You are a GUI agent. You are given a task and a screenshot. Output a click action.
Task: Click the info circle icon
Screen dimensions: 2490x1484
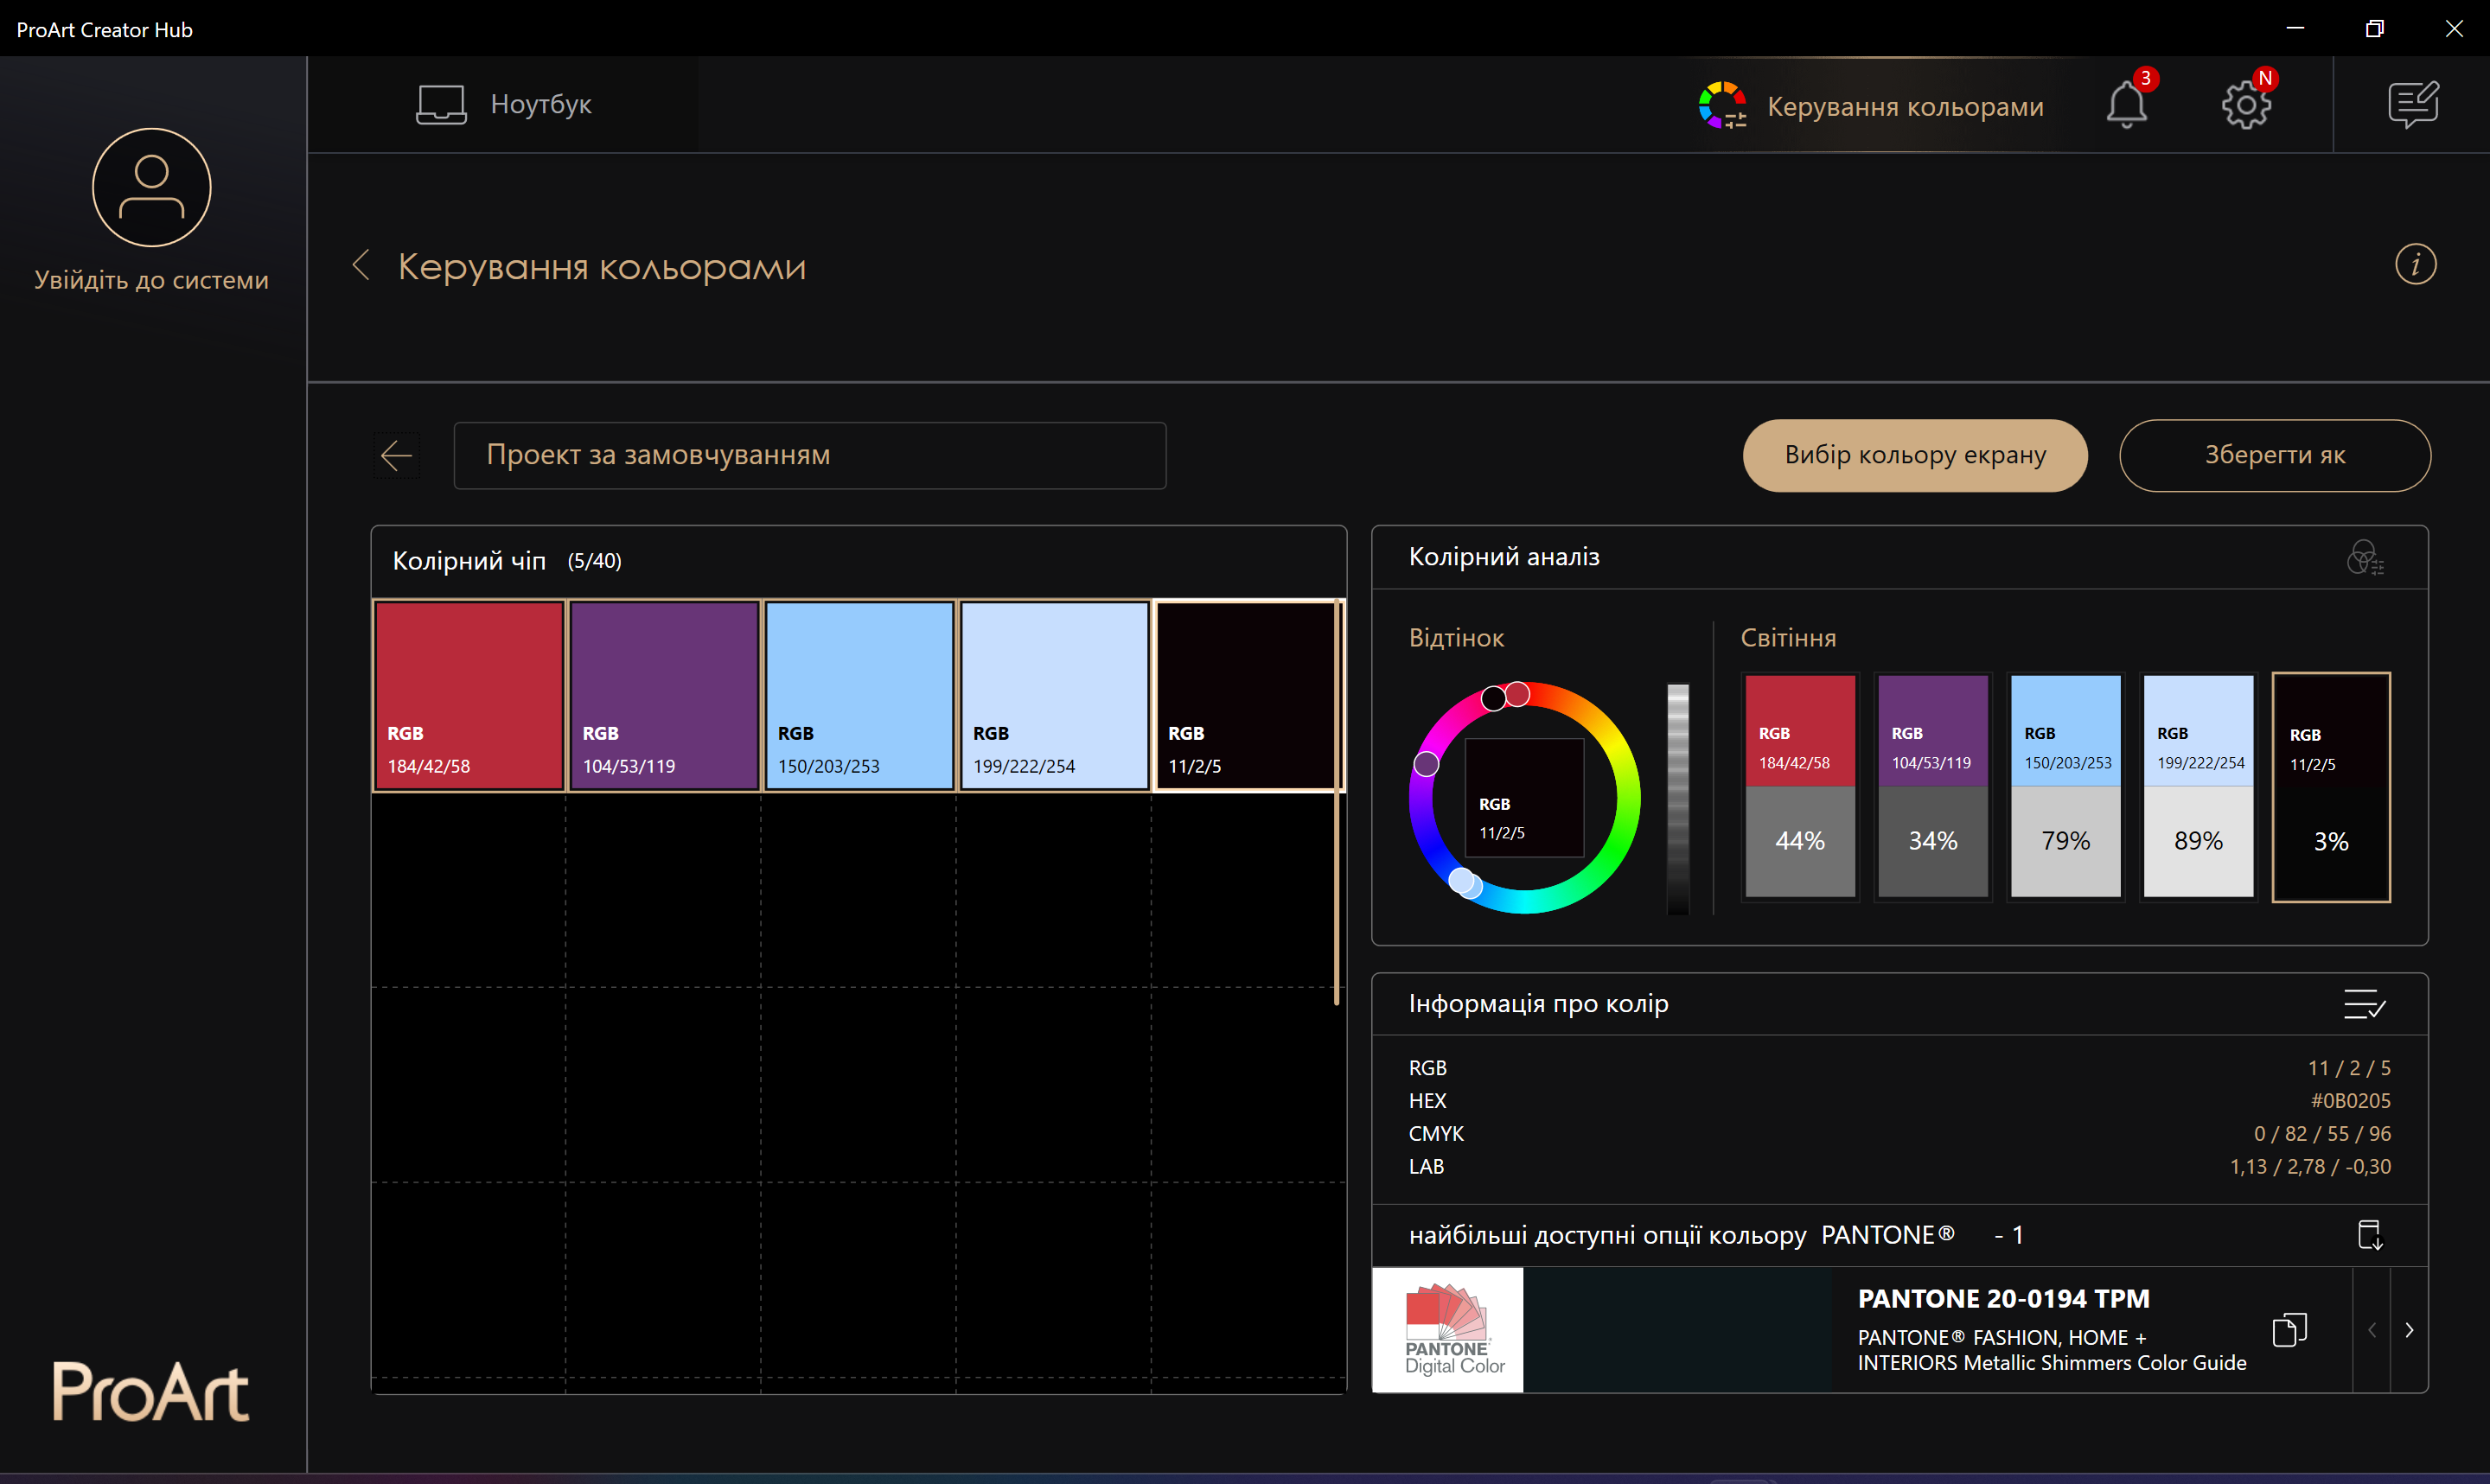(x=2414, y=265)
